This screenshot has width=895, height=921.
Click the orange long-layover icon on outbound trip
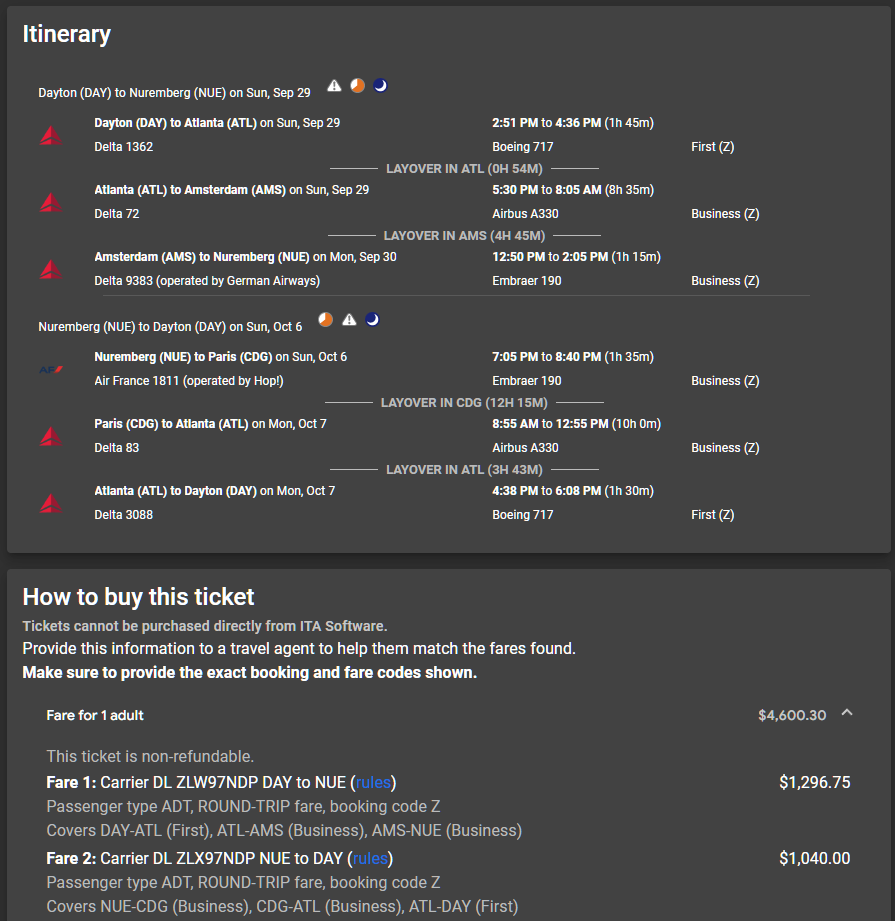[358, 86]
